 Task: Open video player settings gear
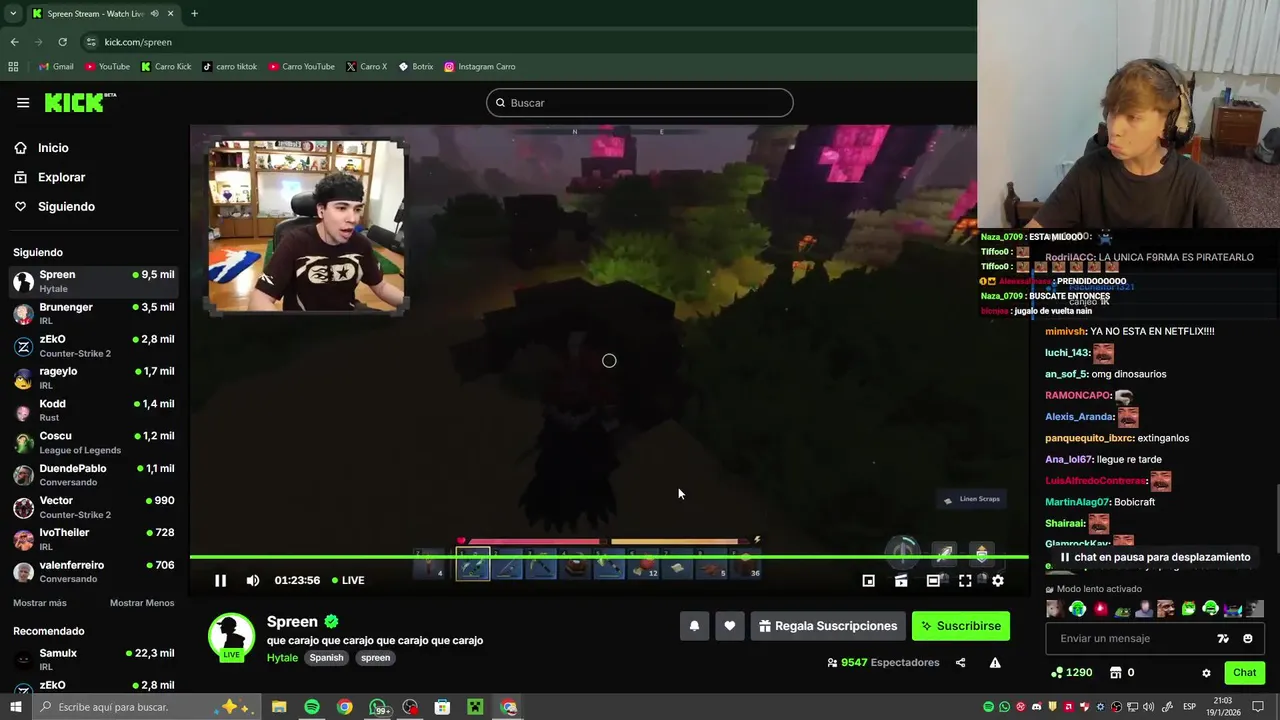[997, 580]
